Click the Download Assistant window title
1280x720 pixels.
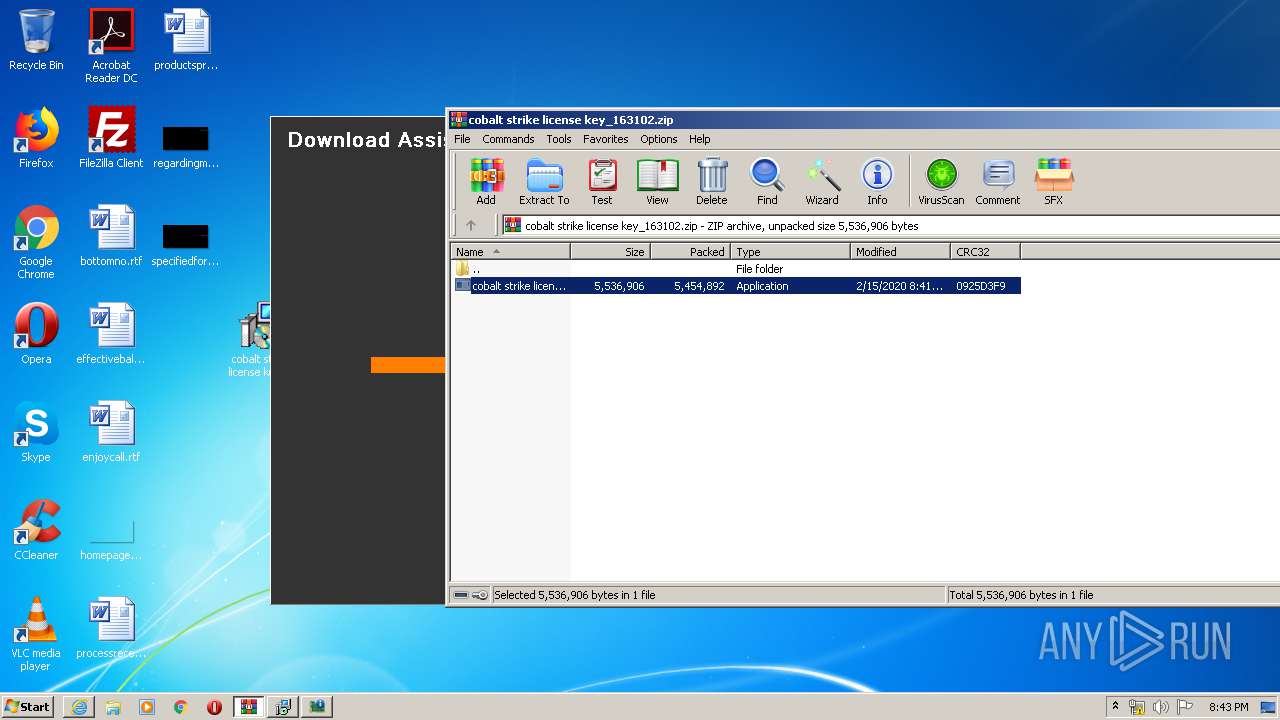coord(366,140)
